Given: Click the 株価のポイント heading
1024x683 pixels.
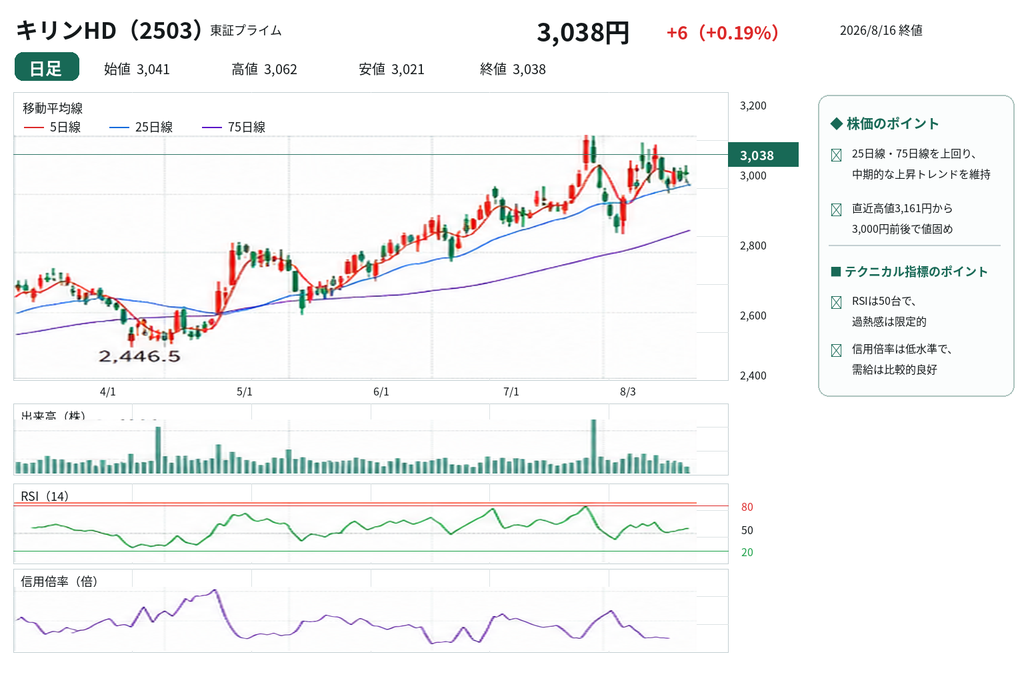Looking at the screenshot, I should [x=884, y=123].
